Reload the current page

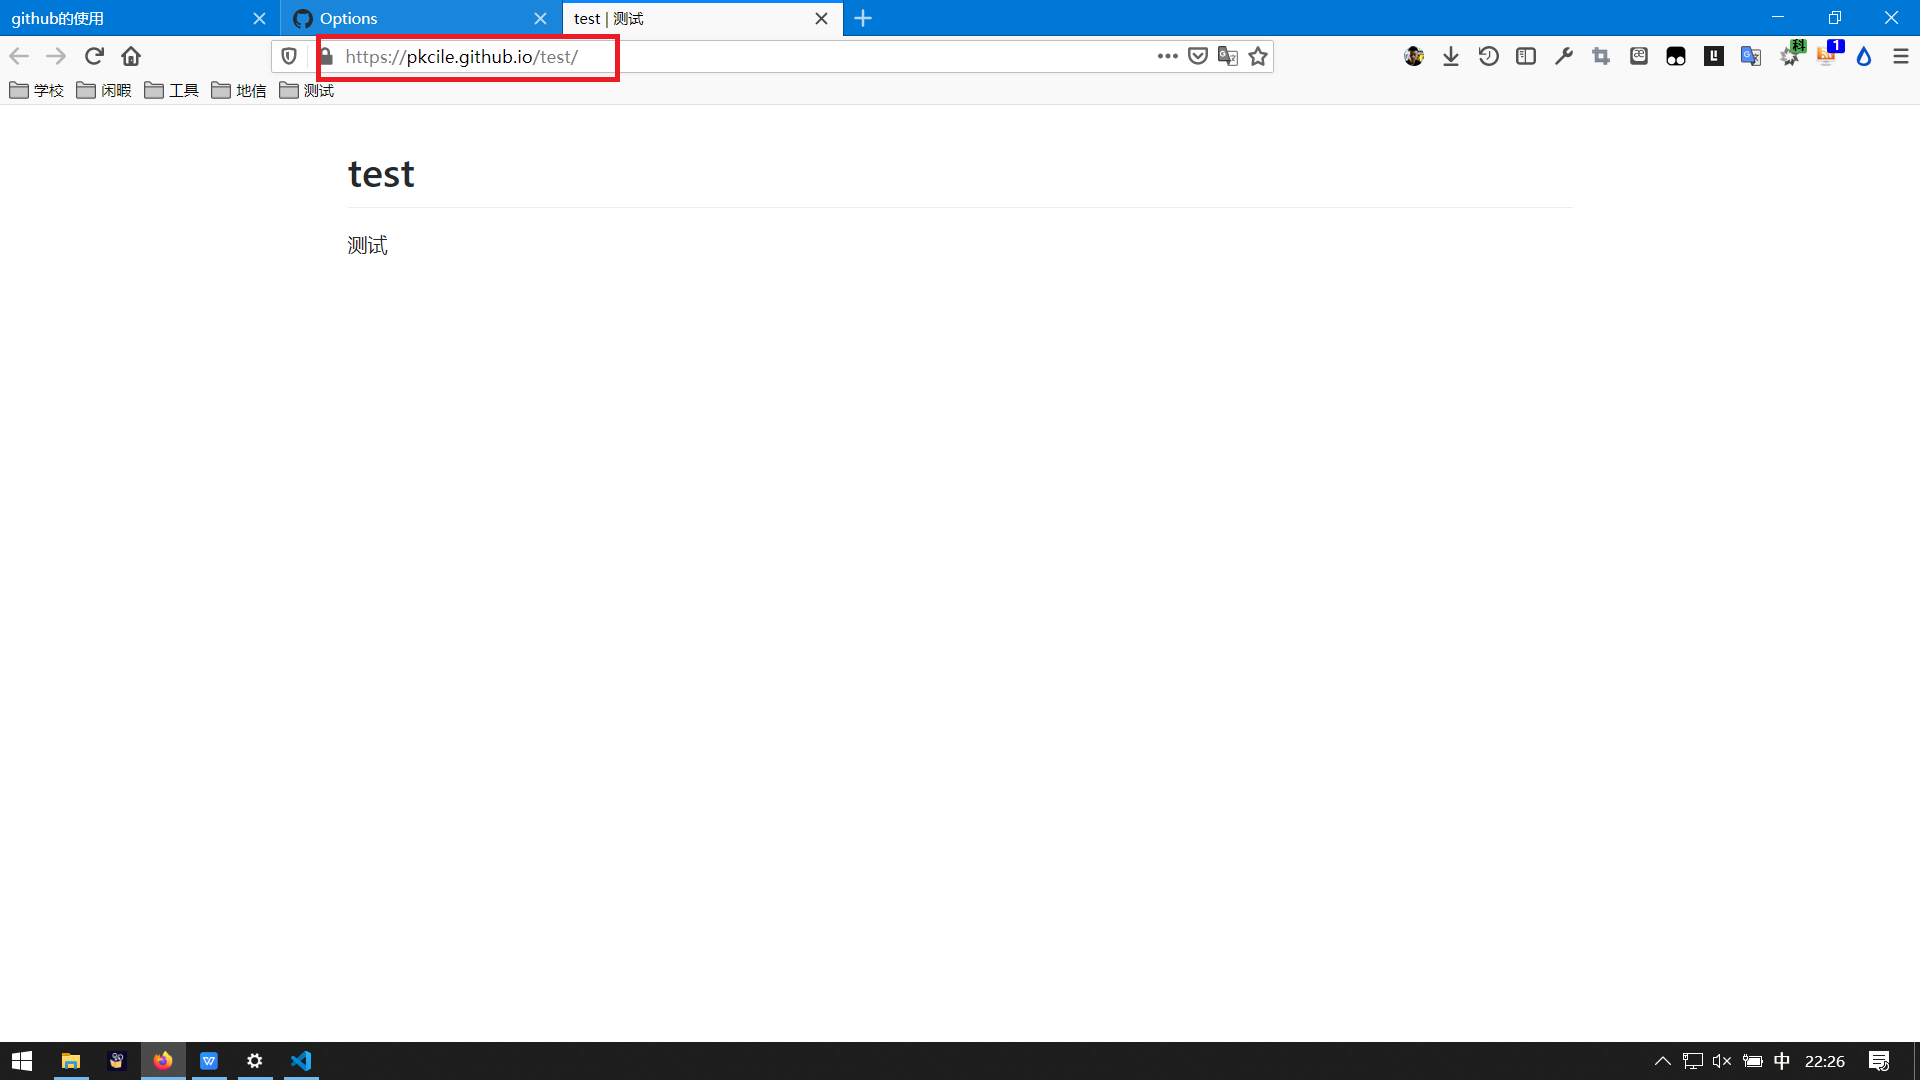(94, 56)
